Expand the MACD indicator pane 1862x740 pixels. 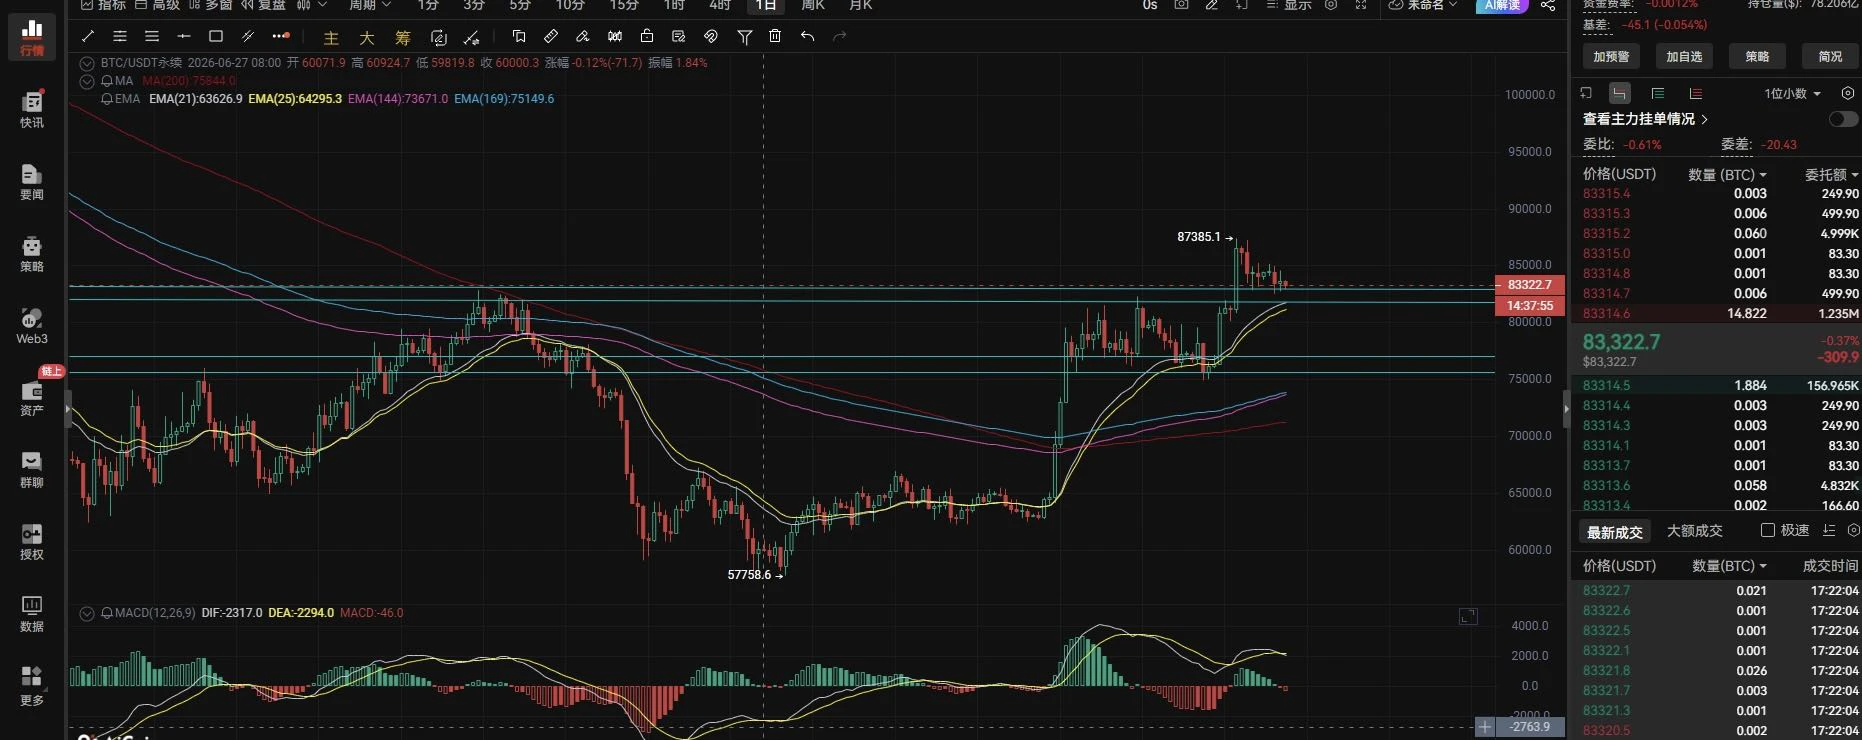tap(1468, 616)
